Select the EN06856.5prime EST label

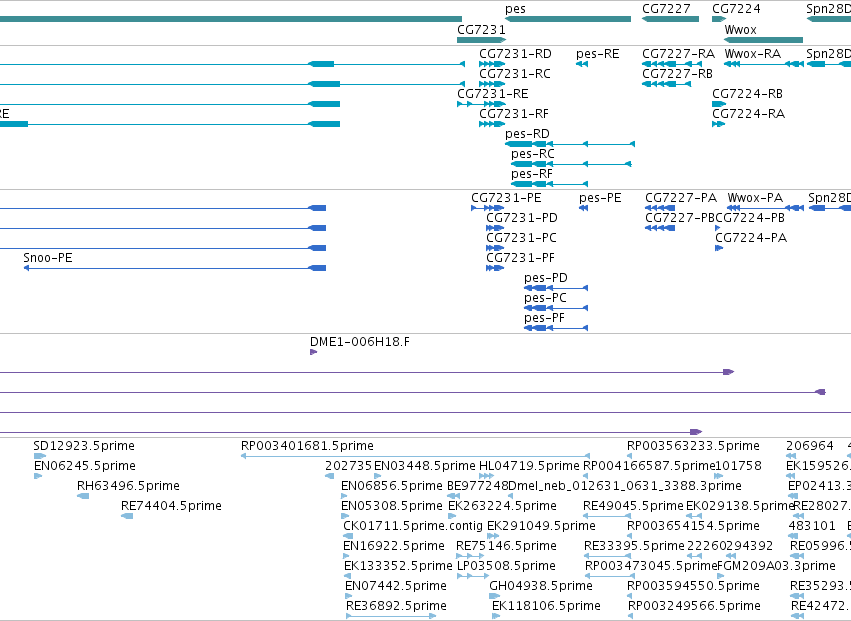(392, 487)
